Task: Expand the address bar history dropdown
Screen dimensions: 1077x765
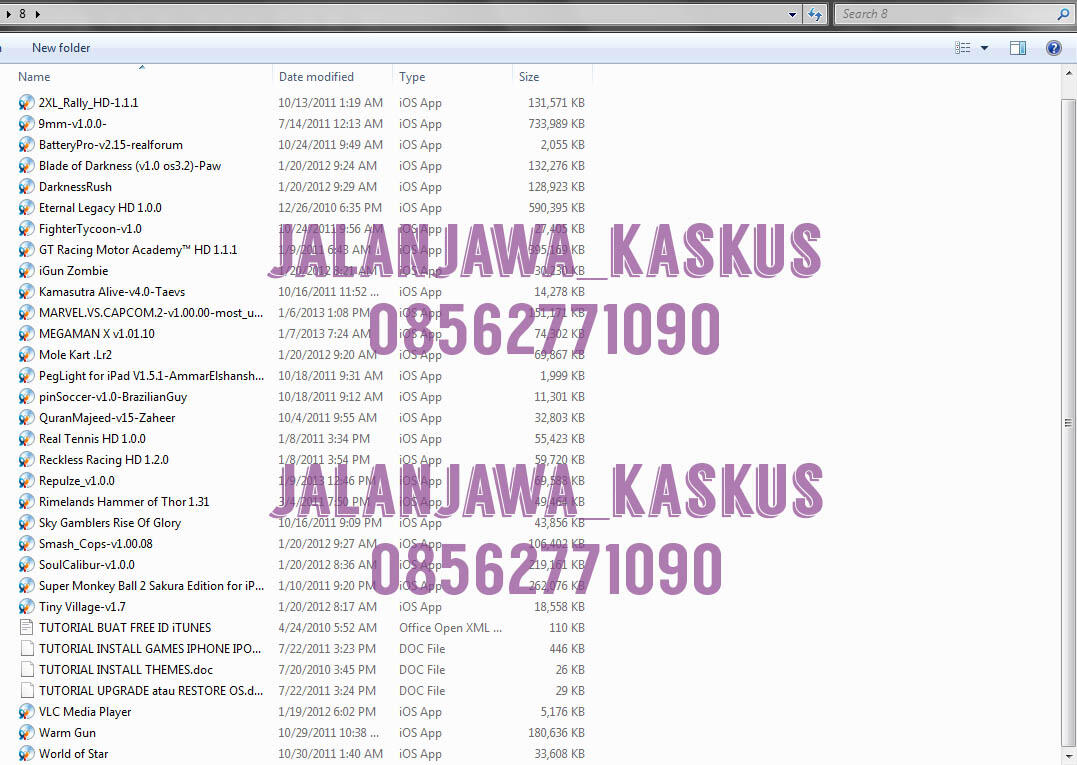Action: click(x=793, y=14)
